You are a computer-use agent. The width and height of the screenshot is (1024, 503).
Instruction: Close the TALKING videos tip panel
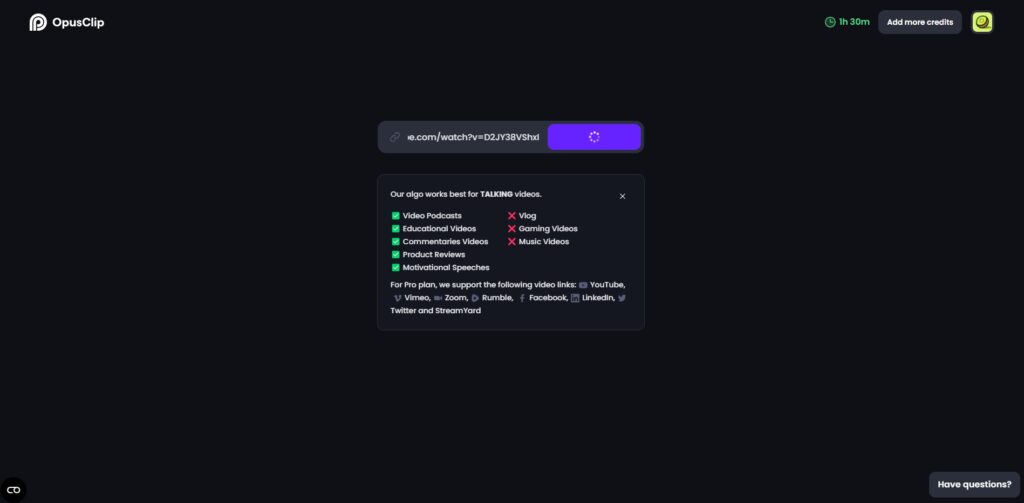click(622, 196)
